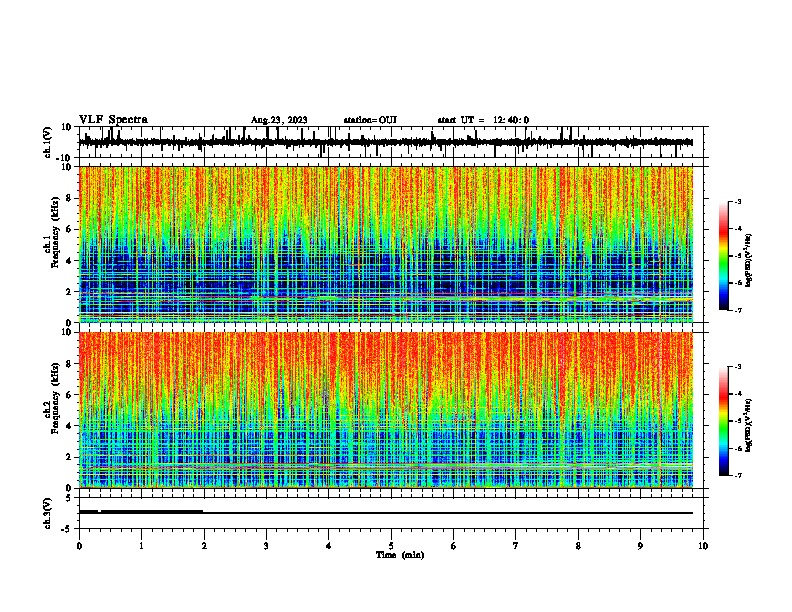Viewport: 792px width, 612px height.
Task: Select the 10 kHz tick of ch.2 spectrogram
Action: pos(67,332)
